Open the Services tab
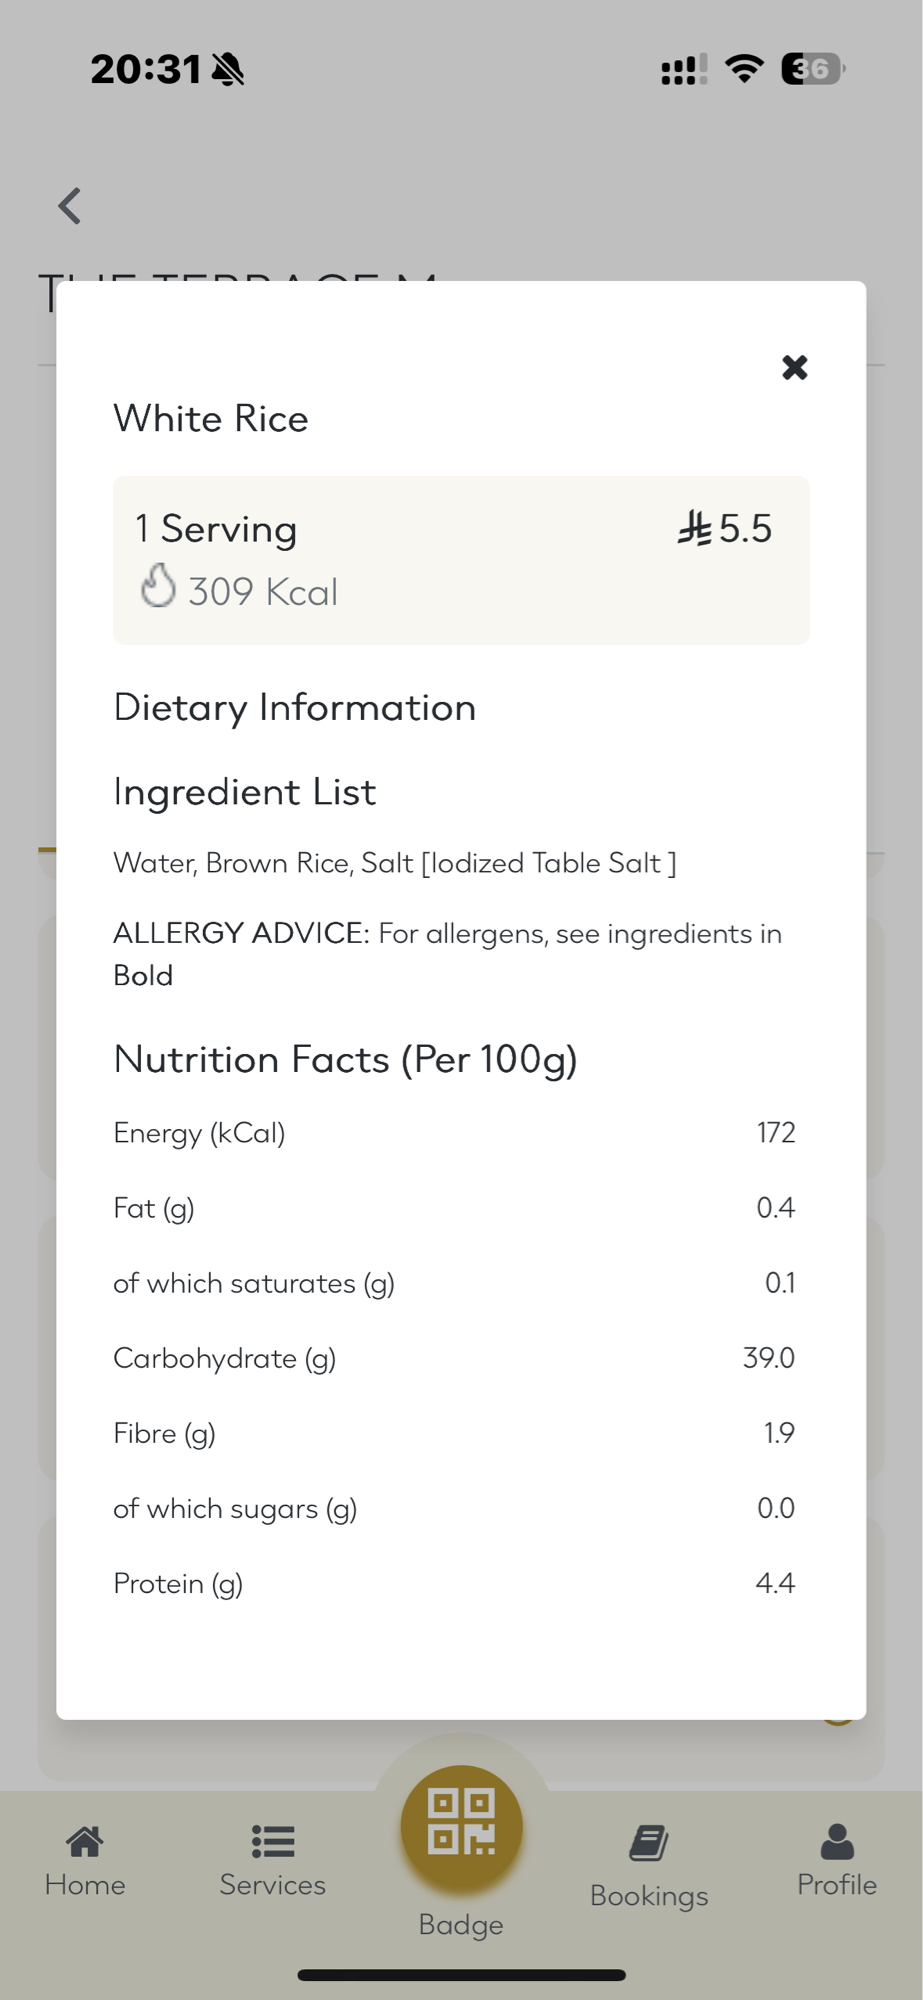This screenshot has height=2000, width=923. (x=272, y=1861)
